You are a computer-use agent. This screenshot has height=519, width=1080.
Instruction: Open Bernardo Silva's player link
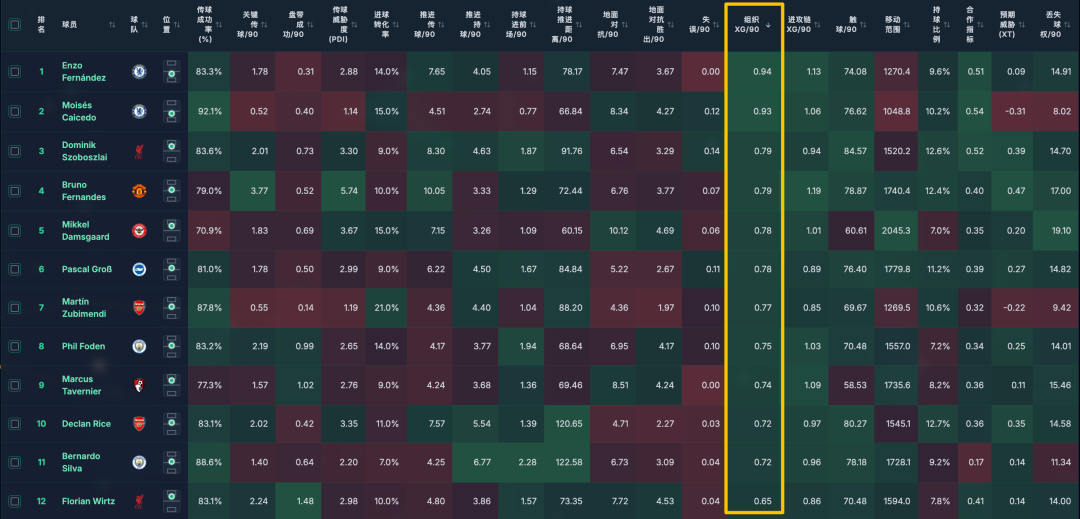click(79, 462)
